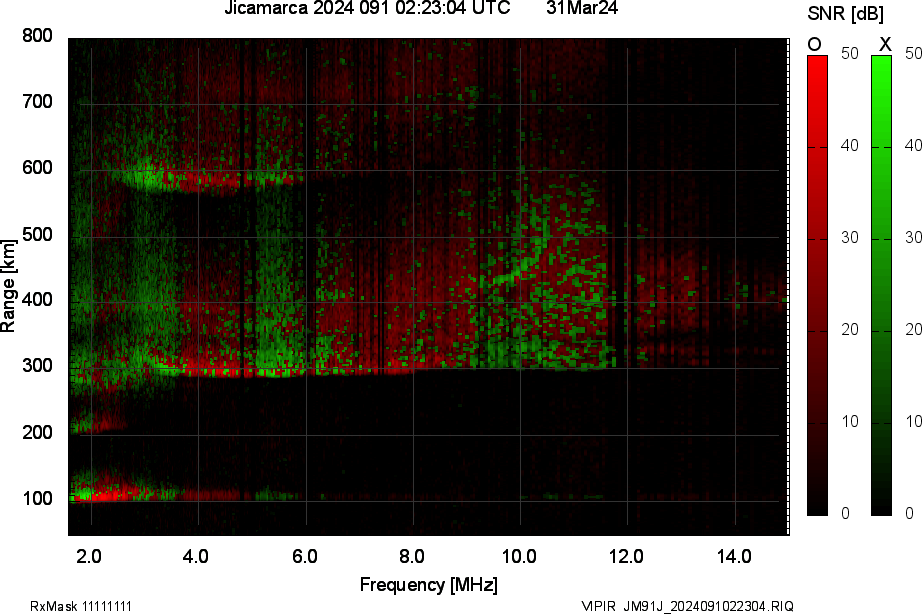Click the VIPIR .RIQ filename text
Image resolution: width=922 pixels, height=614 pixels.
[688, 606]
